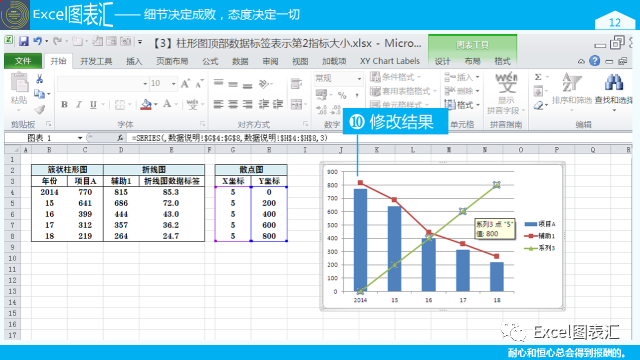Open the fill color paint bucket

146,104
